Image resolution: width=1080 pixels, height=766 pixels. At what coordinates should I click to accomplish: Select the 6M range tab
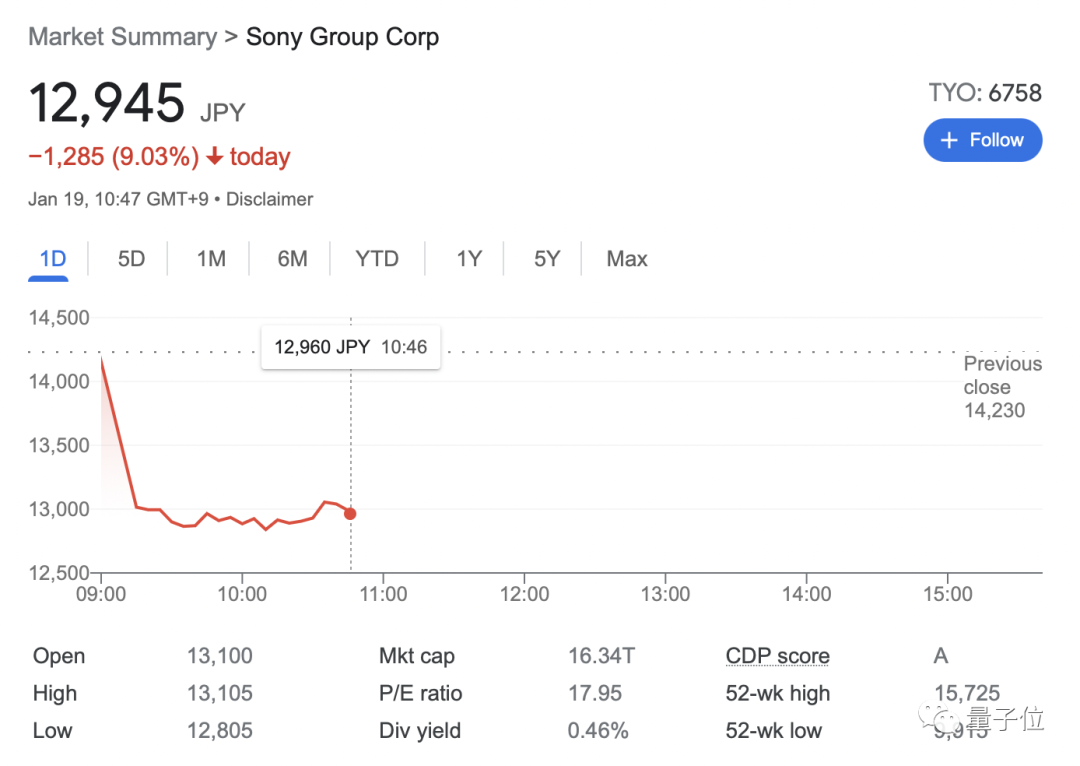pyautogui.click(x=292, y=259)
